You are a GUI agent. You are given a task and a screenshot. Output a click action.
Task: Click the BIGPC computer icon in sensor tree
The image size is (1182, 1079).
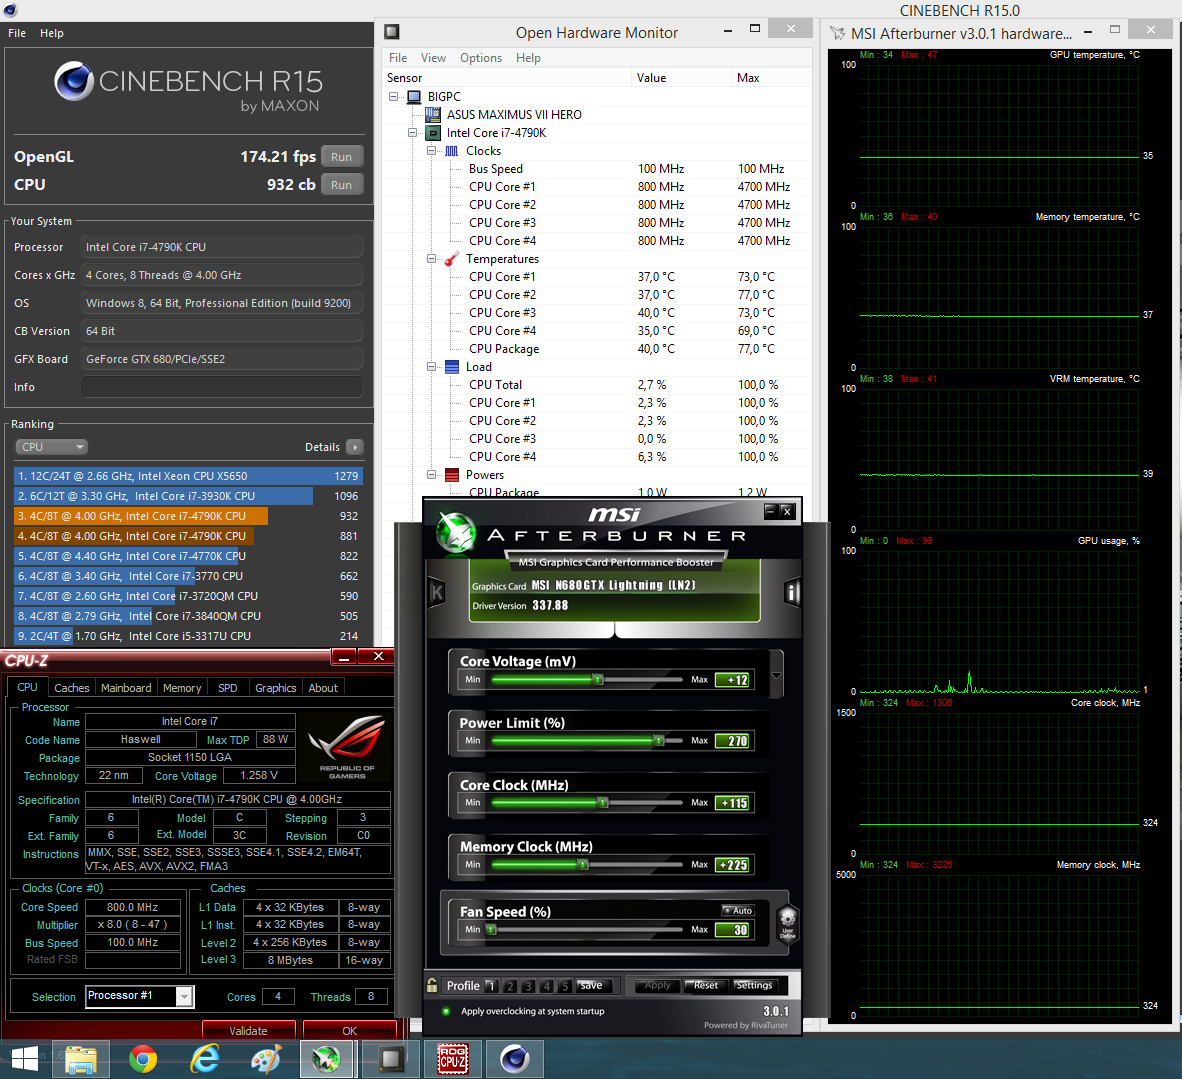point(414,97)
